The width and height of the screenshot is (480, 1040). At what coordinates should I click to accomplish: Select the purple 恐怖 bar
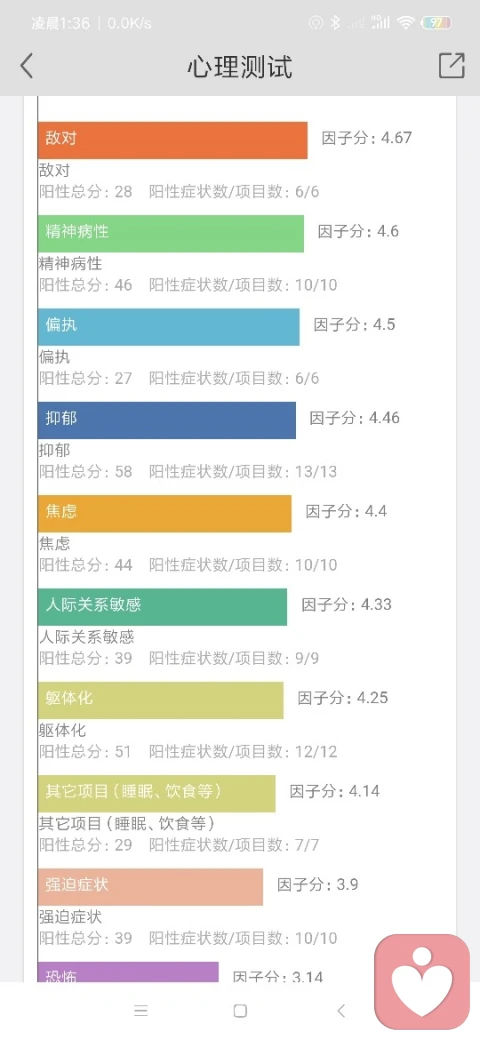[128, 972]
